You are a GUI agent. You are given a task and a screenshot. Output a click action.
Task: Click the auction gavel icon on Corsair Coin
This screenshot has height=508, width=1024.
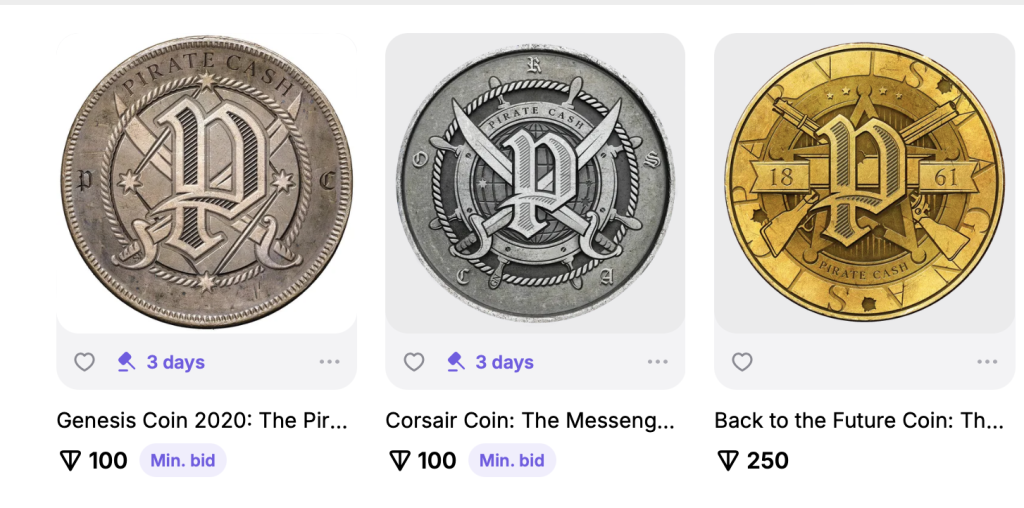455,362
